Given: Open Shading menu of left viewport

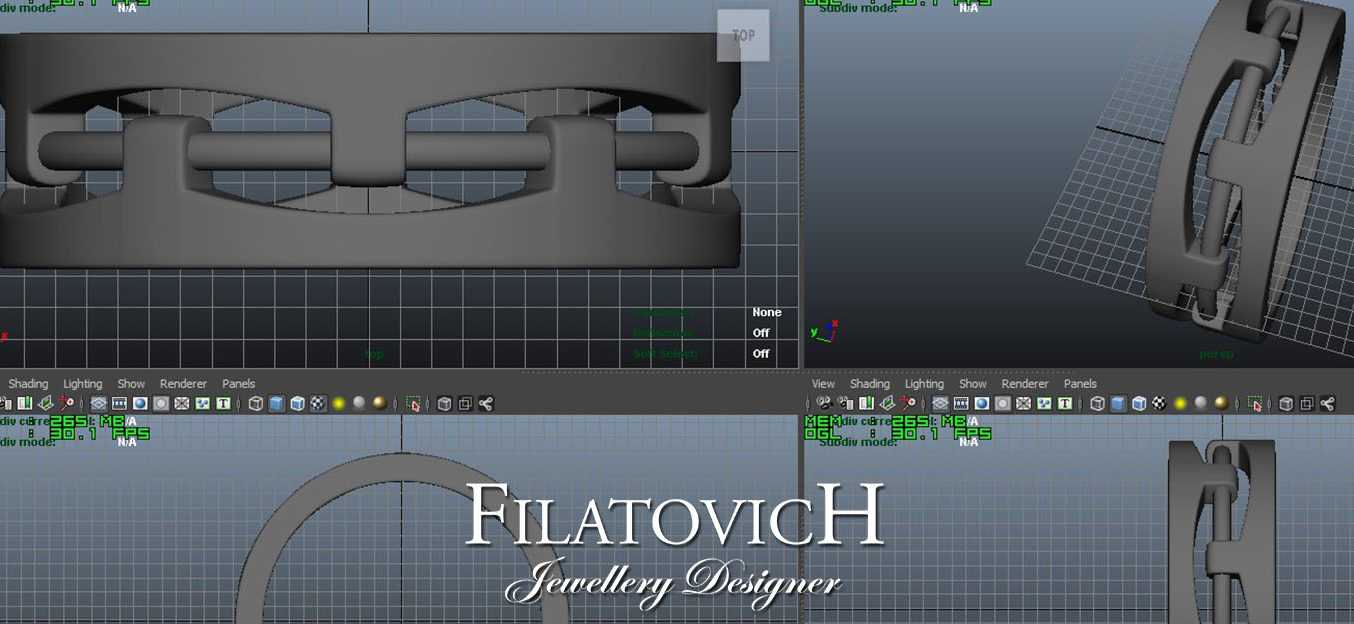Looking at the screenshot, I should pyautogui.click(x=28, y=384).
